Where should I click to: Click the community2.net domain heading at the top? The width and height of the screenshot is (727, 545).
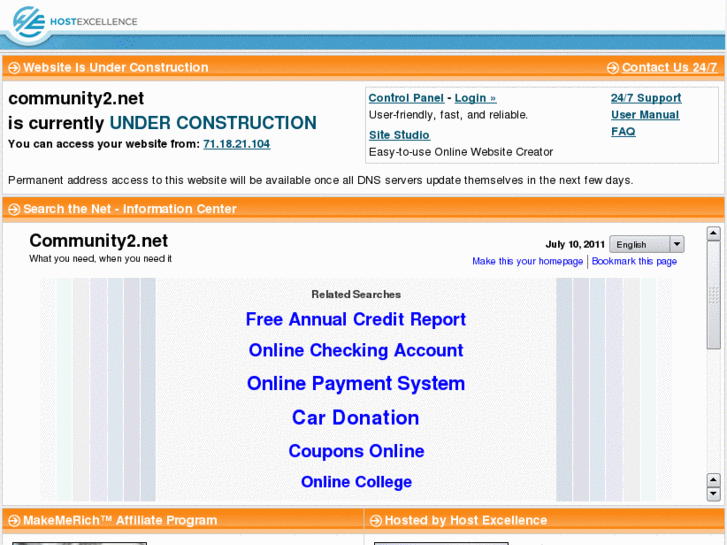point(76,98)
